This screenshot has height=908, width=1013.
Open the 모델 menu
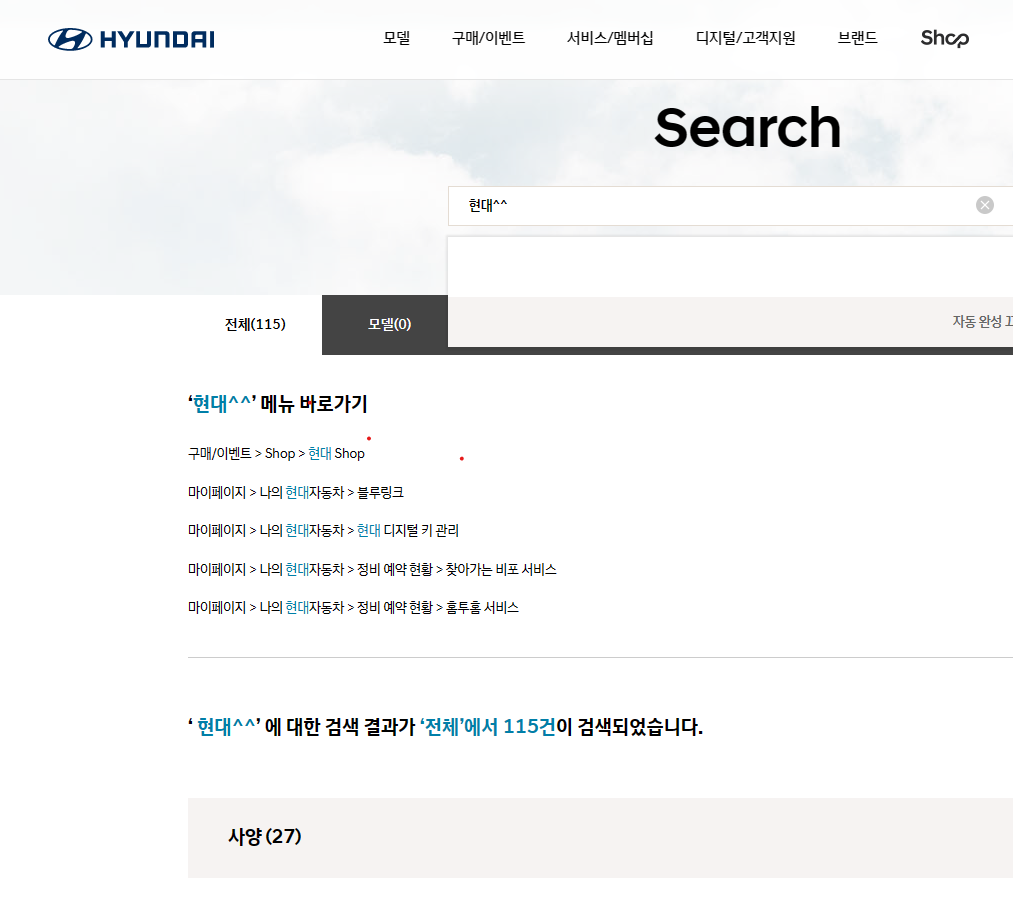point(395,38)
